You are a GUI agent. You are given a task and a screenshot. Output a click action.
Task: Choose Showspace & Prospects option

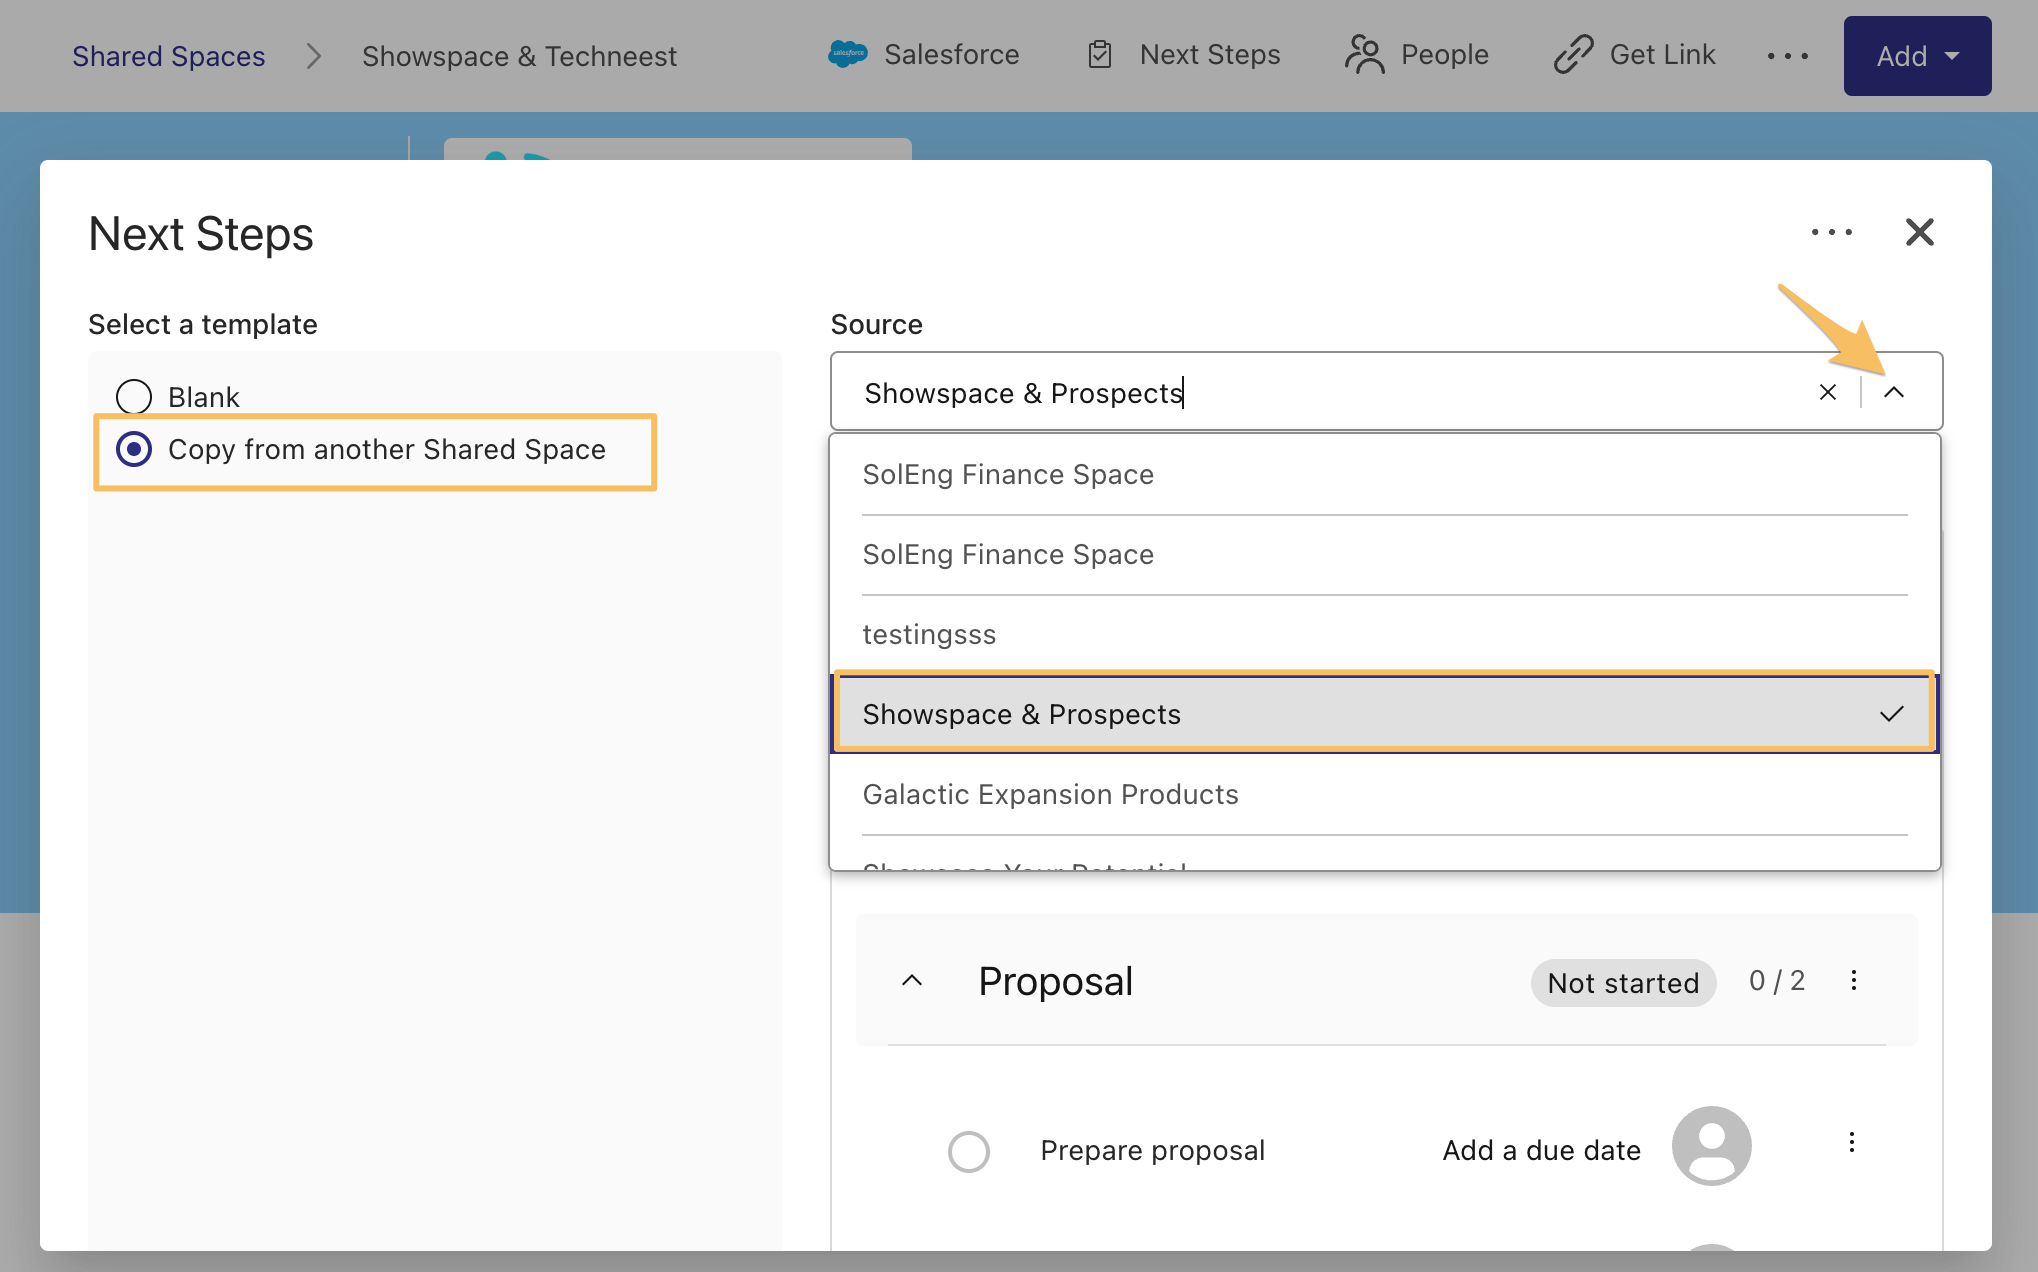(1385, 714)
